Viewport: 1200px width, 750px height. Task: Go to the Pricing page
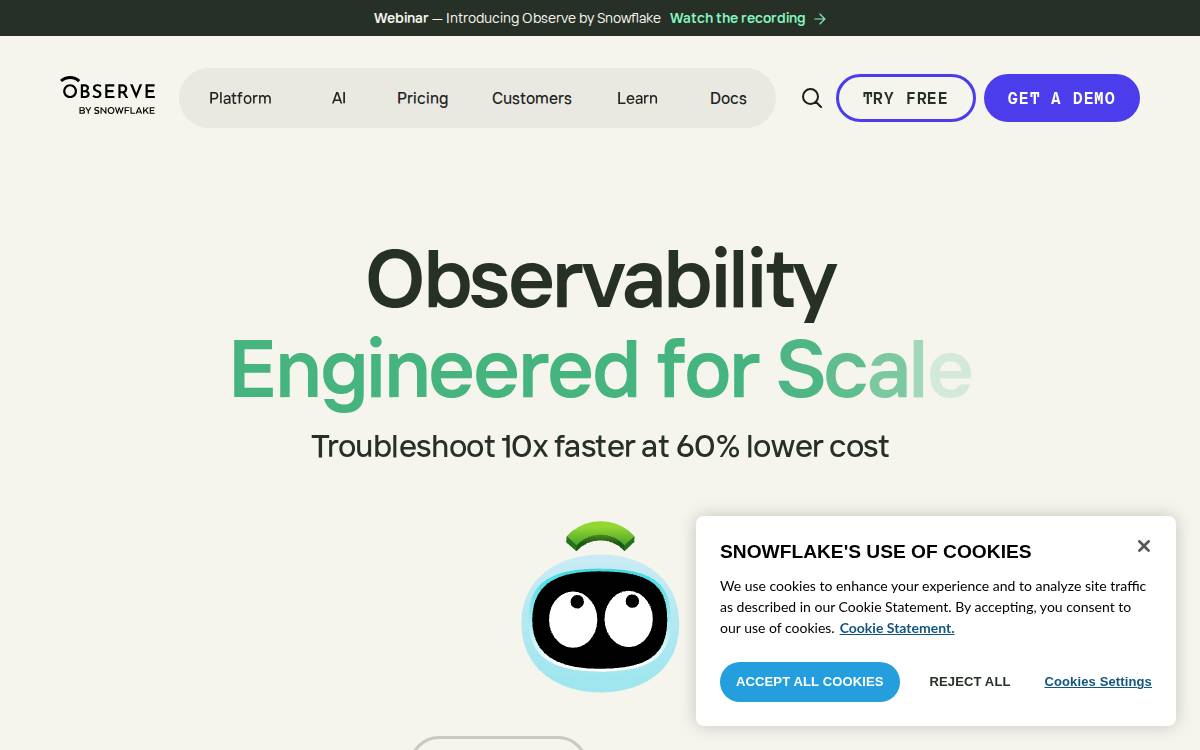422,98
